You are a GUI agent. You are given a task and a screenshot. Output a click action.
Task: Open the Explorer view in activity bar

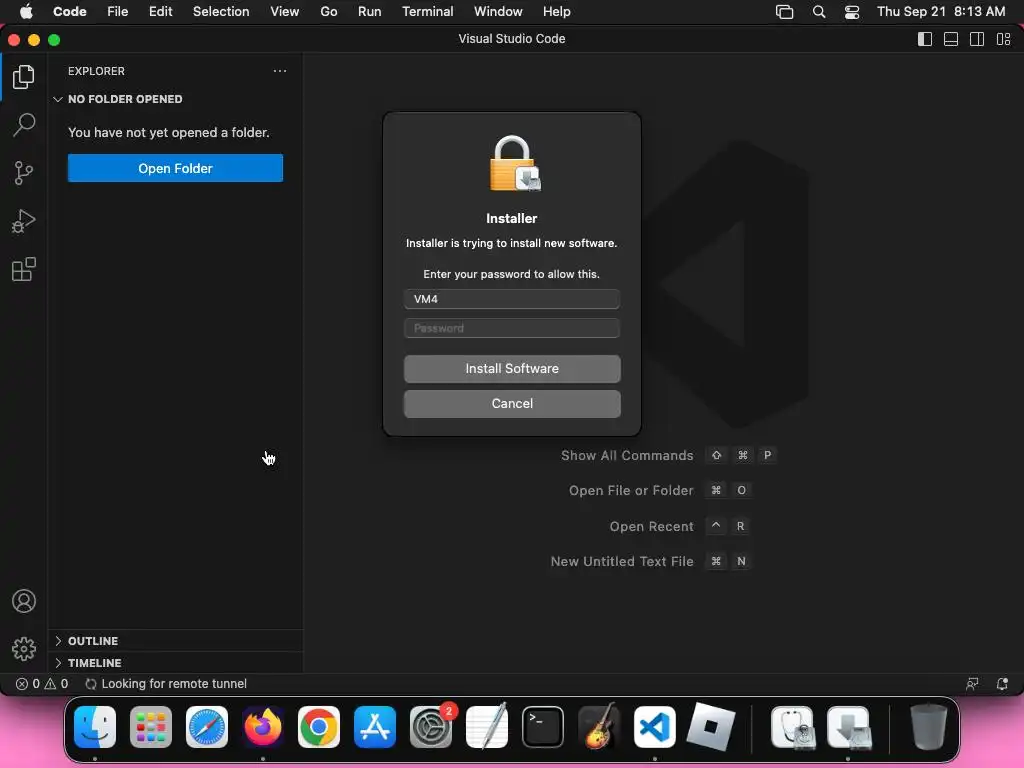pyautogui.click(x=24, y=77)
